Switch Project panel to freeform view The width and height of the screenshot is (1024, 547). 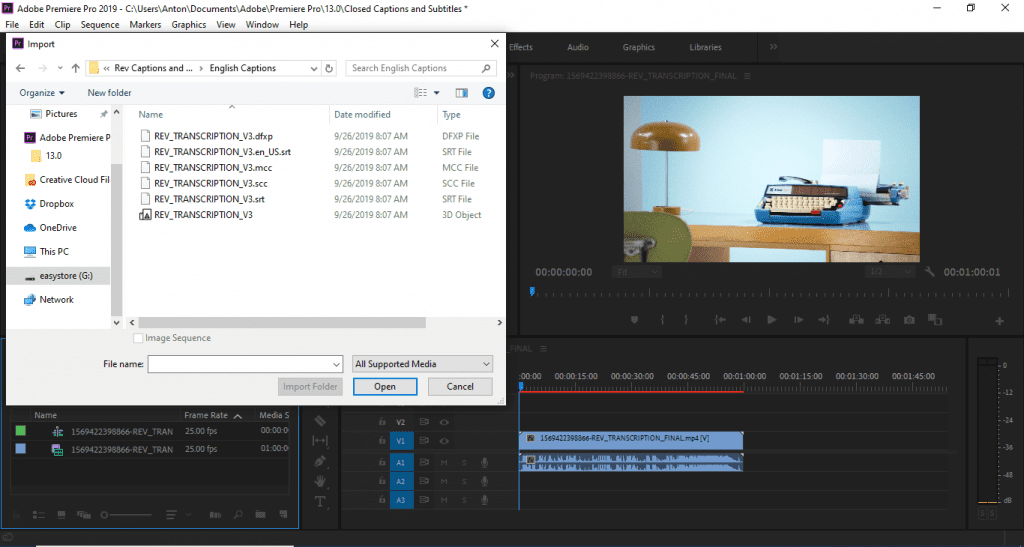pos(84,515)
